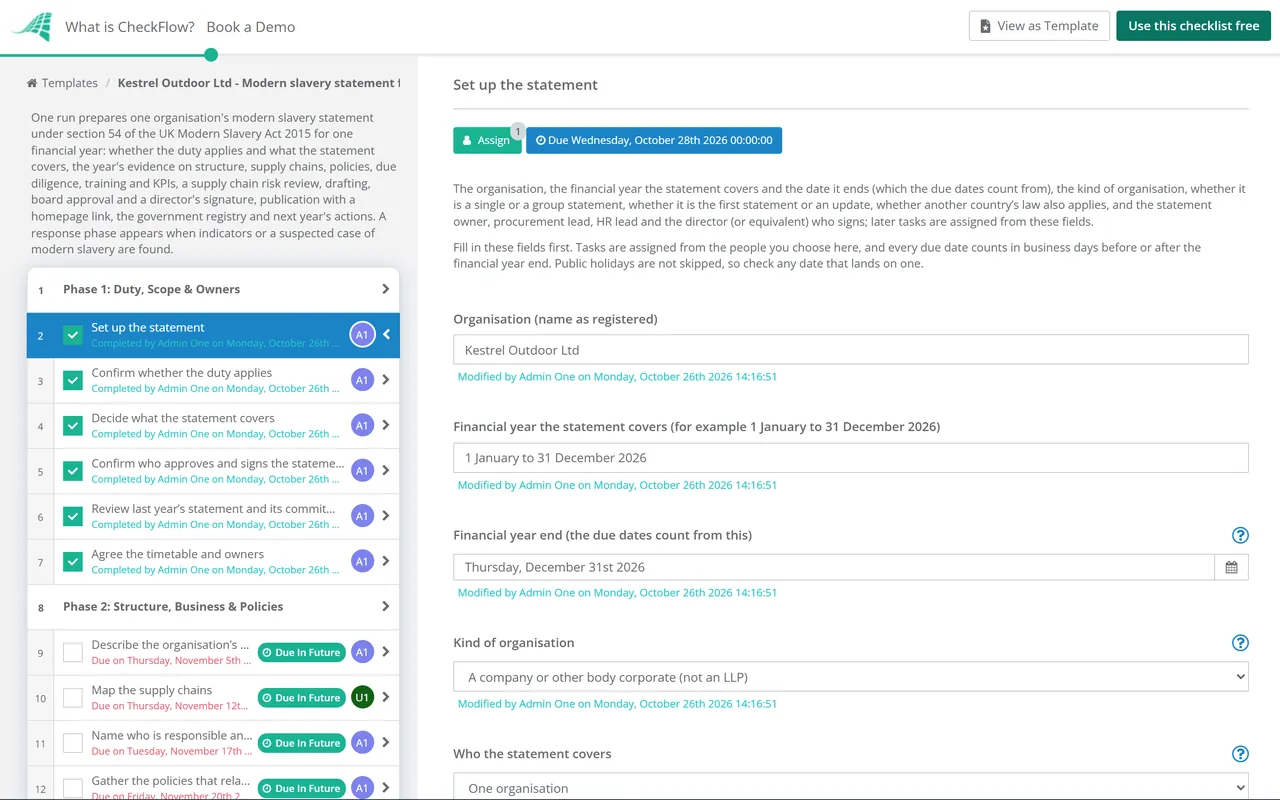Check Describe the organisation's task checkbox

point(73,652)
